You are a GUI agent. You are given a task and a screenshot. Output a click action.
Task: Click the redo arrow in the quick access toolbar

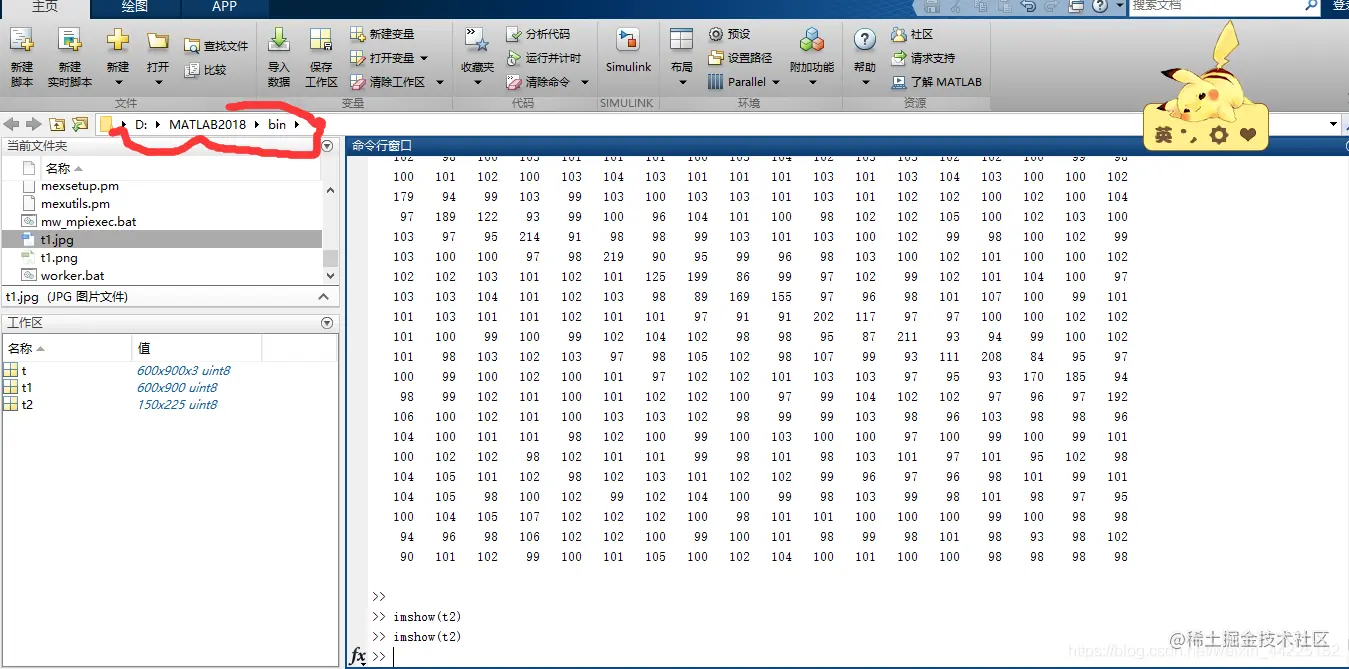1052,6
